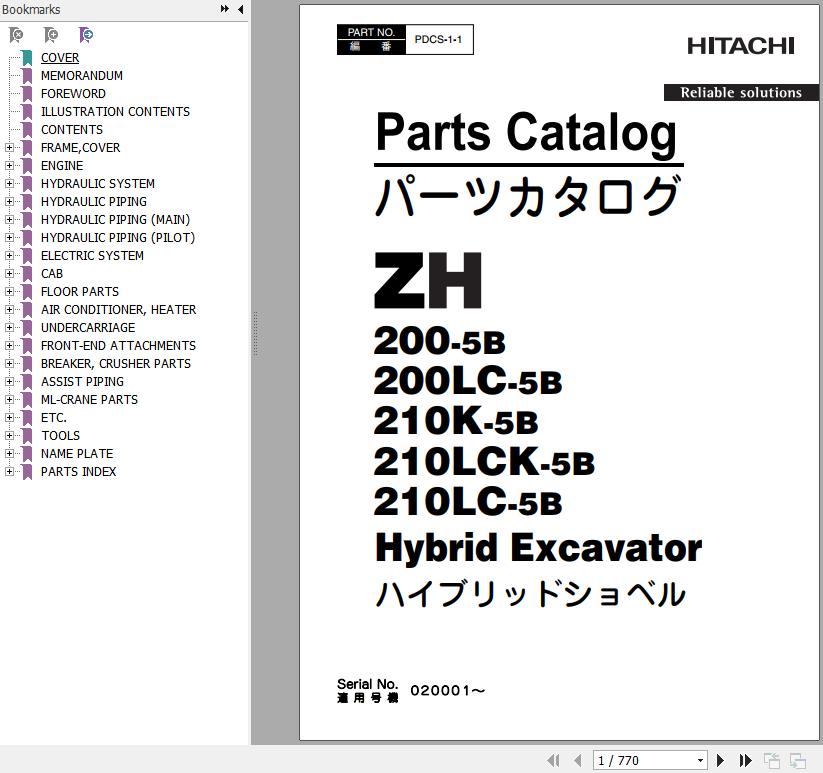
Task: Click the Hybrid Excavator heading on the page
Action: point(539,548)
